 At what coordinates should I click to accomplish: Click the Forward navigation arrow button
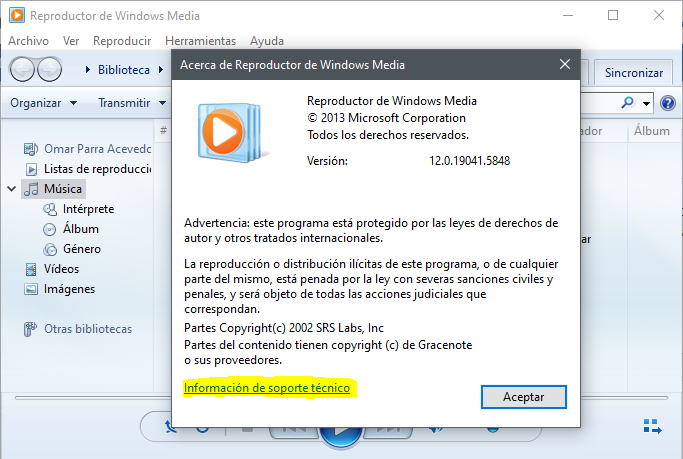[x=49, y=69]
